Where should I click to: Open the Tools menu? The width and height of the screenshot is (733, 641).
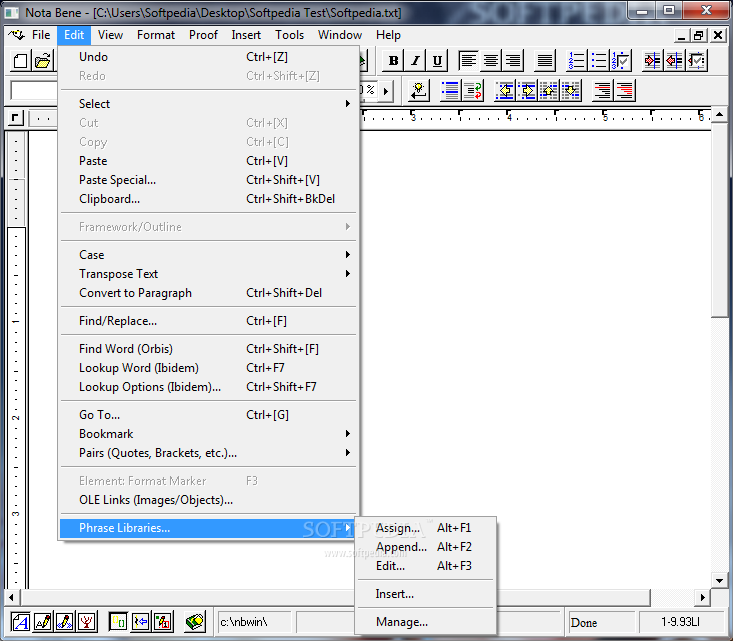tap(289, 35)
